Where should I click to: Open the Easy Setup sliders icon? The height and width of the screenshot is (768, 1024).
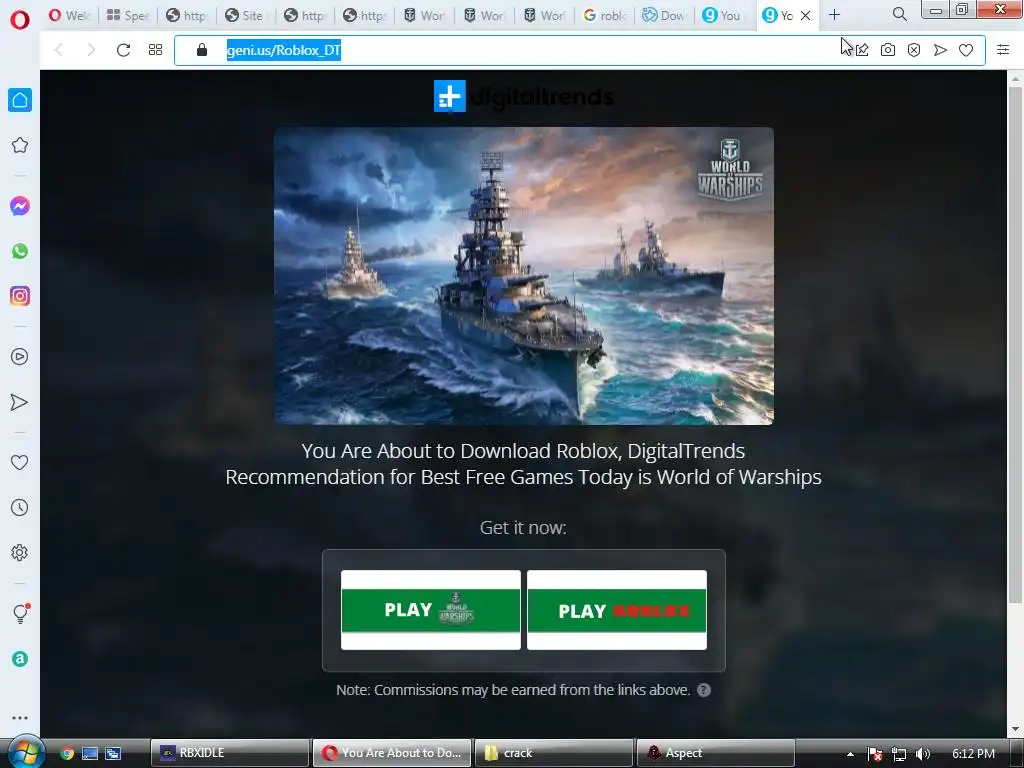(x=1003, y=50)
